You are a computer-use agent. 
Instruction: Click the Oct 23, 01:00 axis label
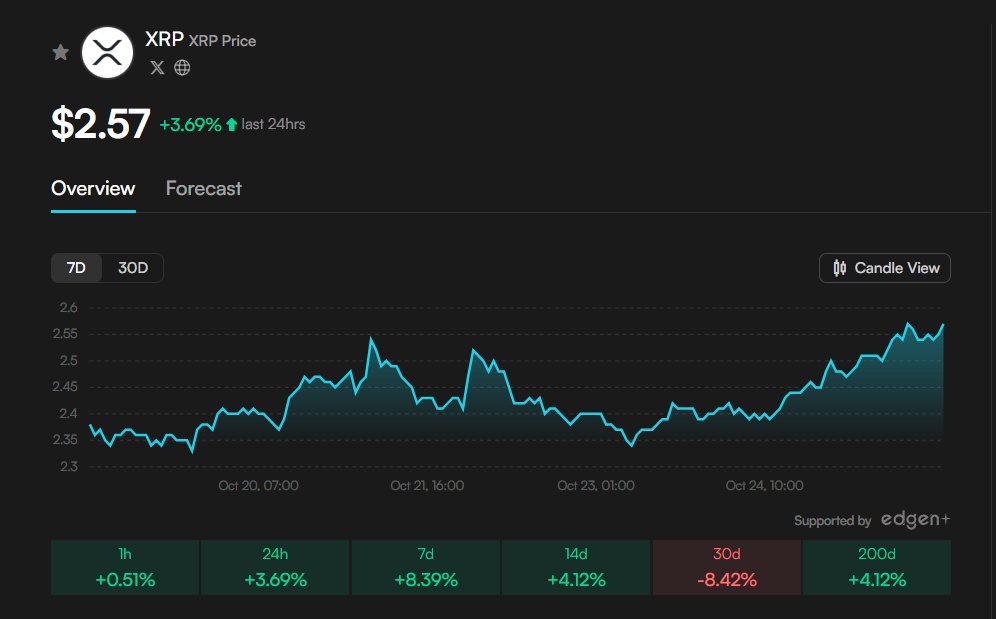[596, 486]
